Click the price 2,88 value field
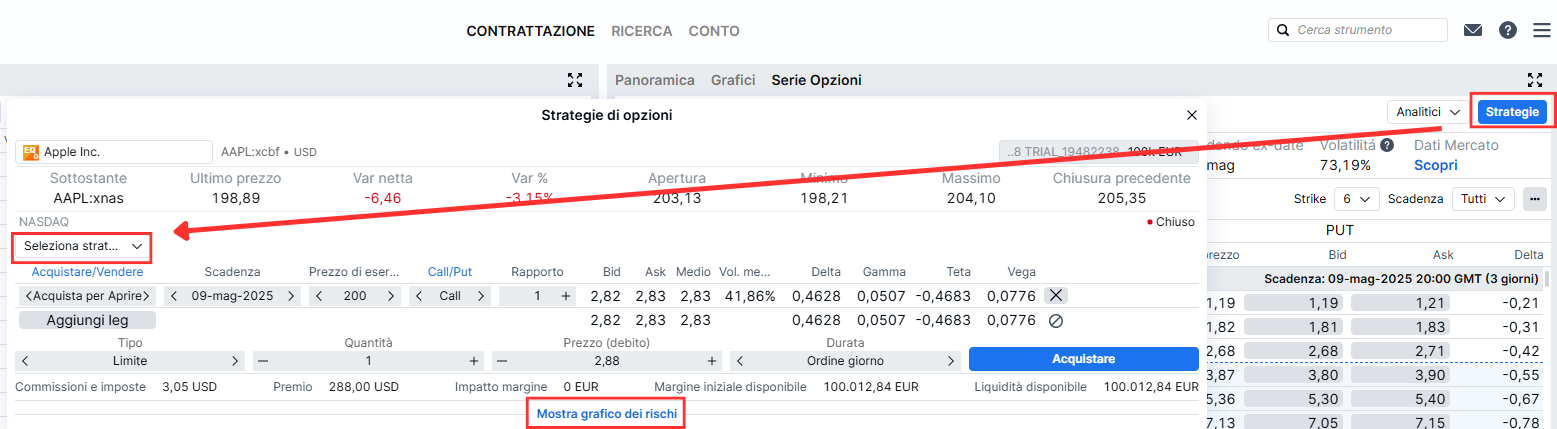1557x429 pixels. coord(607,361)
